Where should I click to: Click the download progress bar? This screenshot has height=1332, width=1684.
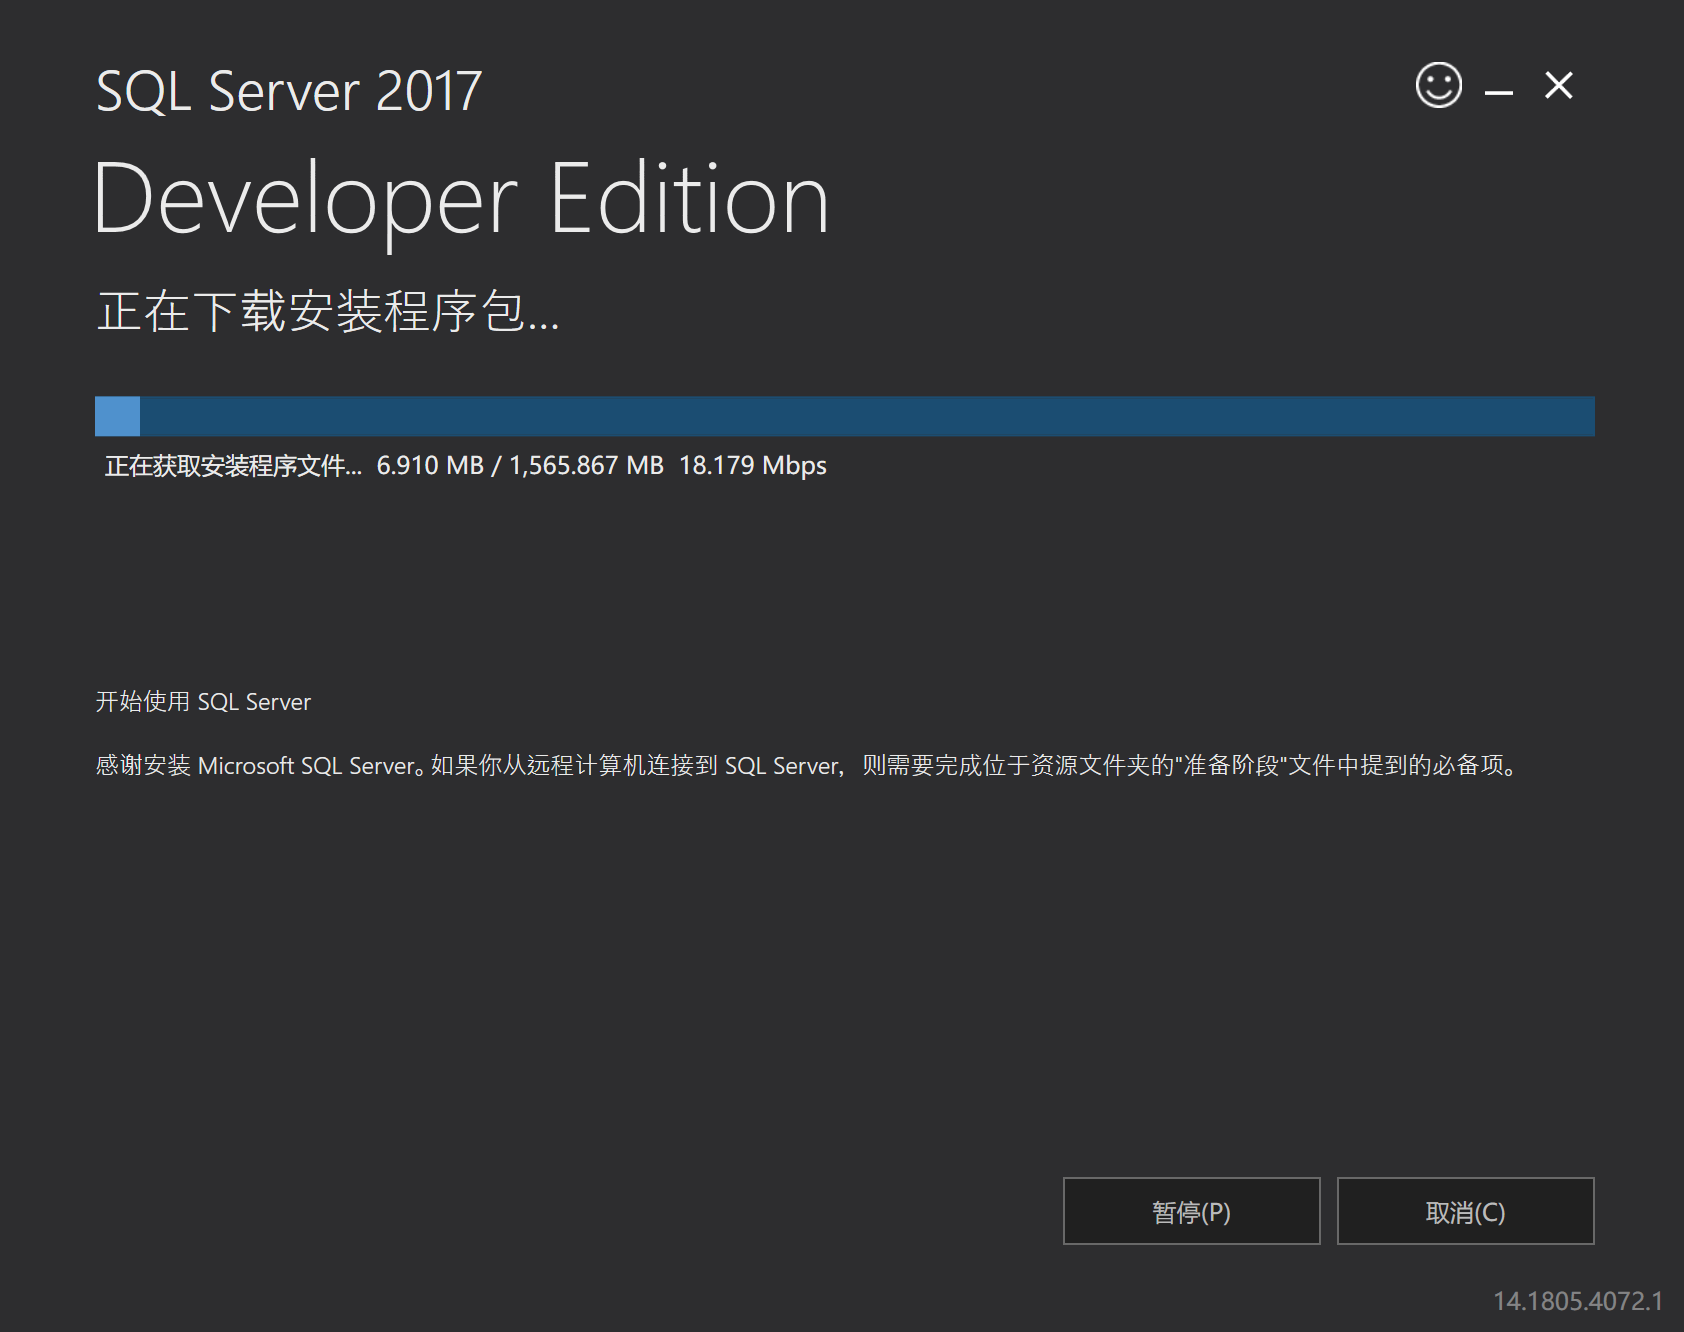click(844, 415)
